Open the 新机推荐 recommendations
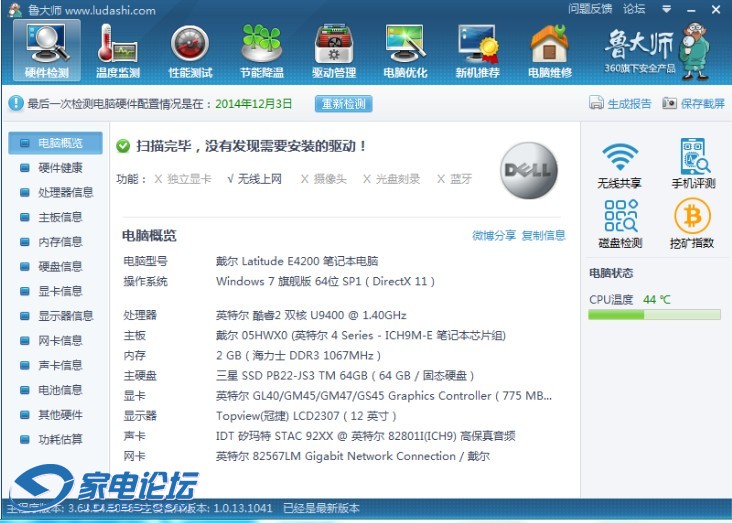 pyautogui.click(x=478, y=50)
